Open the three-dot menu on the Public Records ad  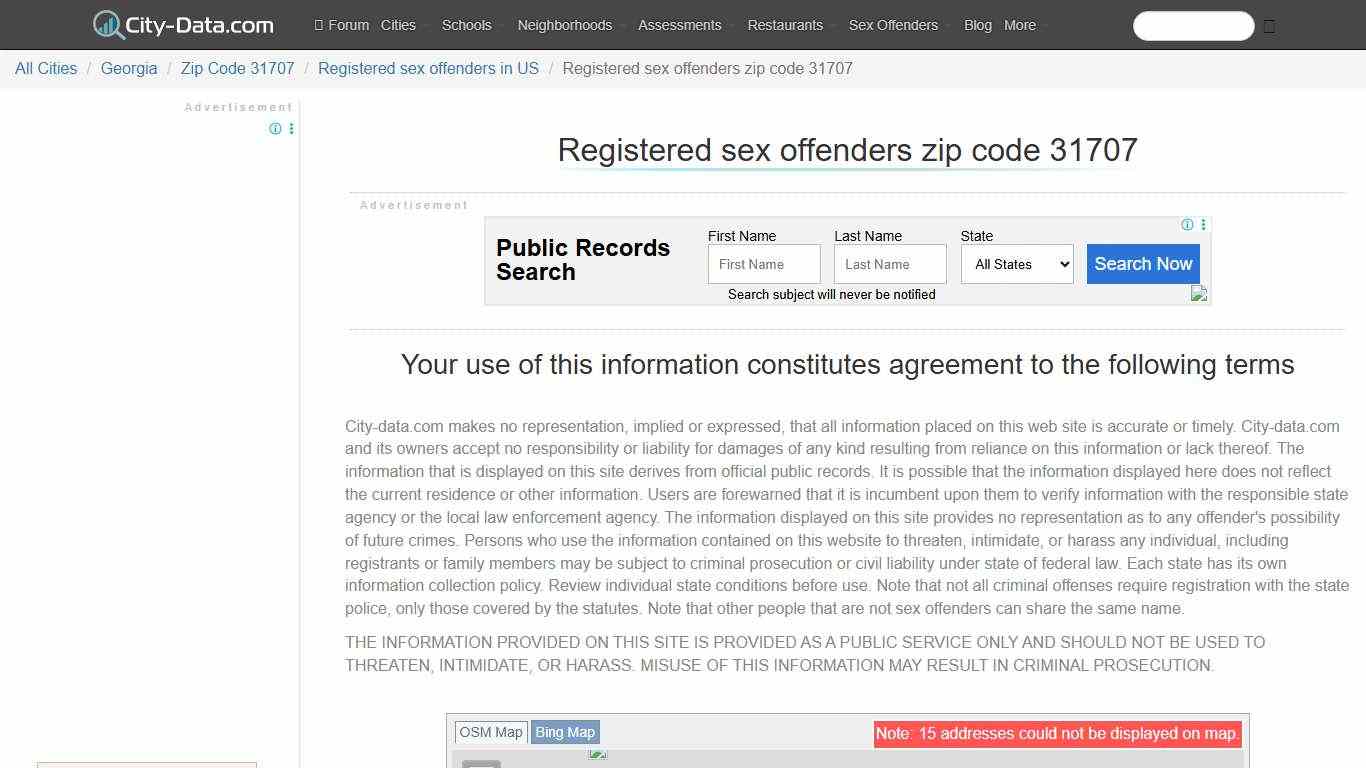[x=1203, y=224]
